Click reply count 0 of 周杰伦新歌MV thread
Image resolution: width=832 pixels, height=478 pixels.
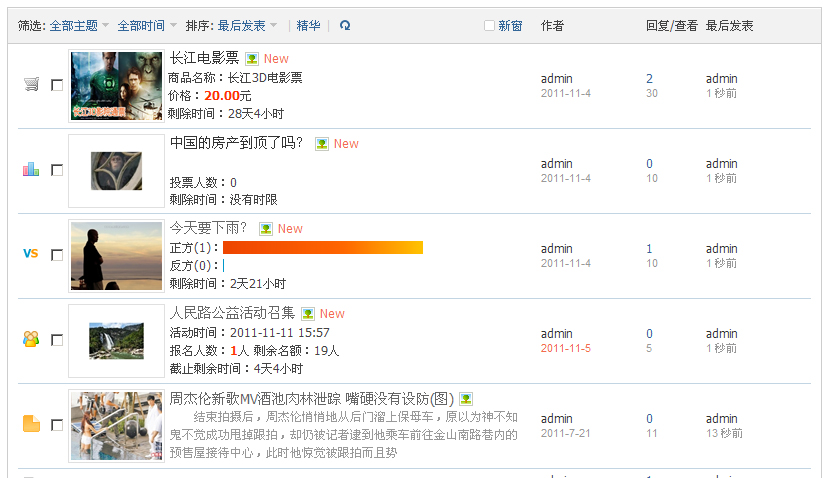[x=649, y=419]
